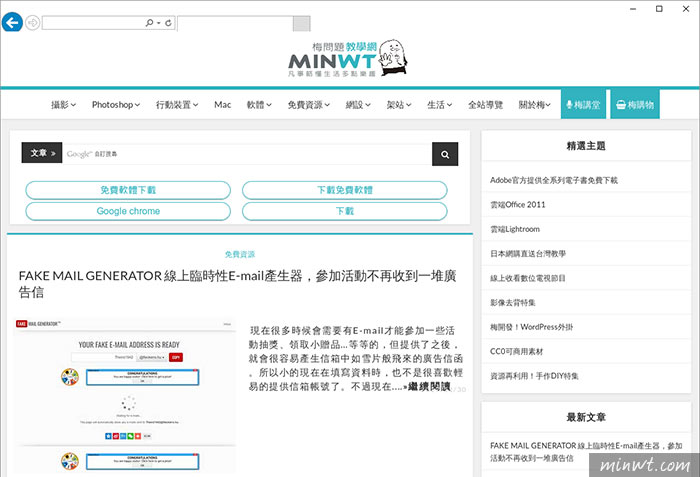Screen dimensions: 700x477
Task: Open Adobe官方提供全系列電子書免費下載 link
Action: click(x=554, y=180)
